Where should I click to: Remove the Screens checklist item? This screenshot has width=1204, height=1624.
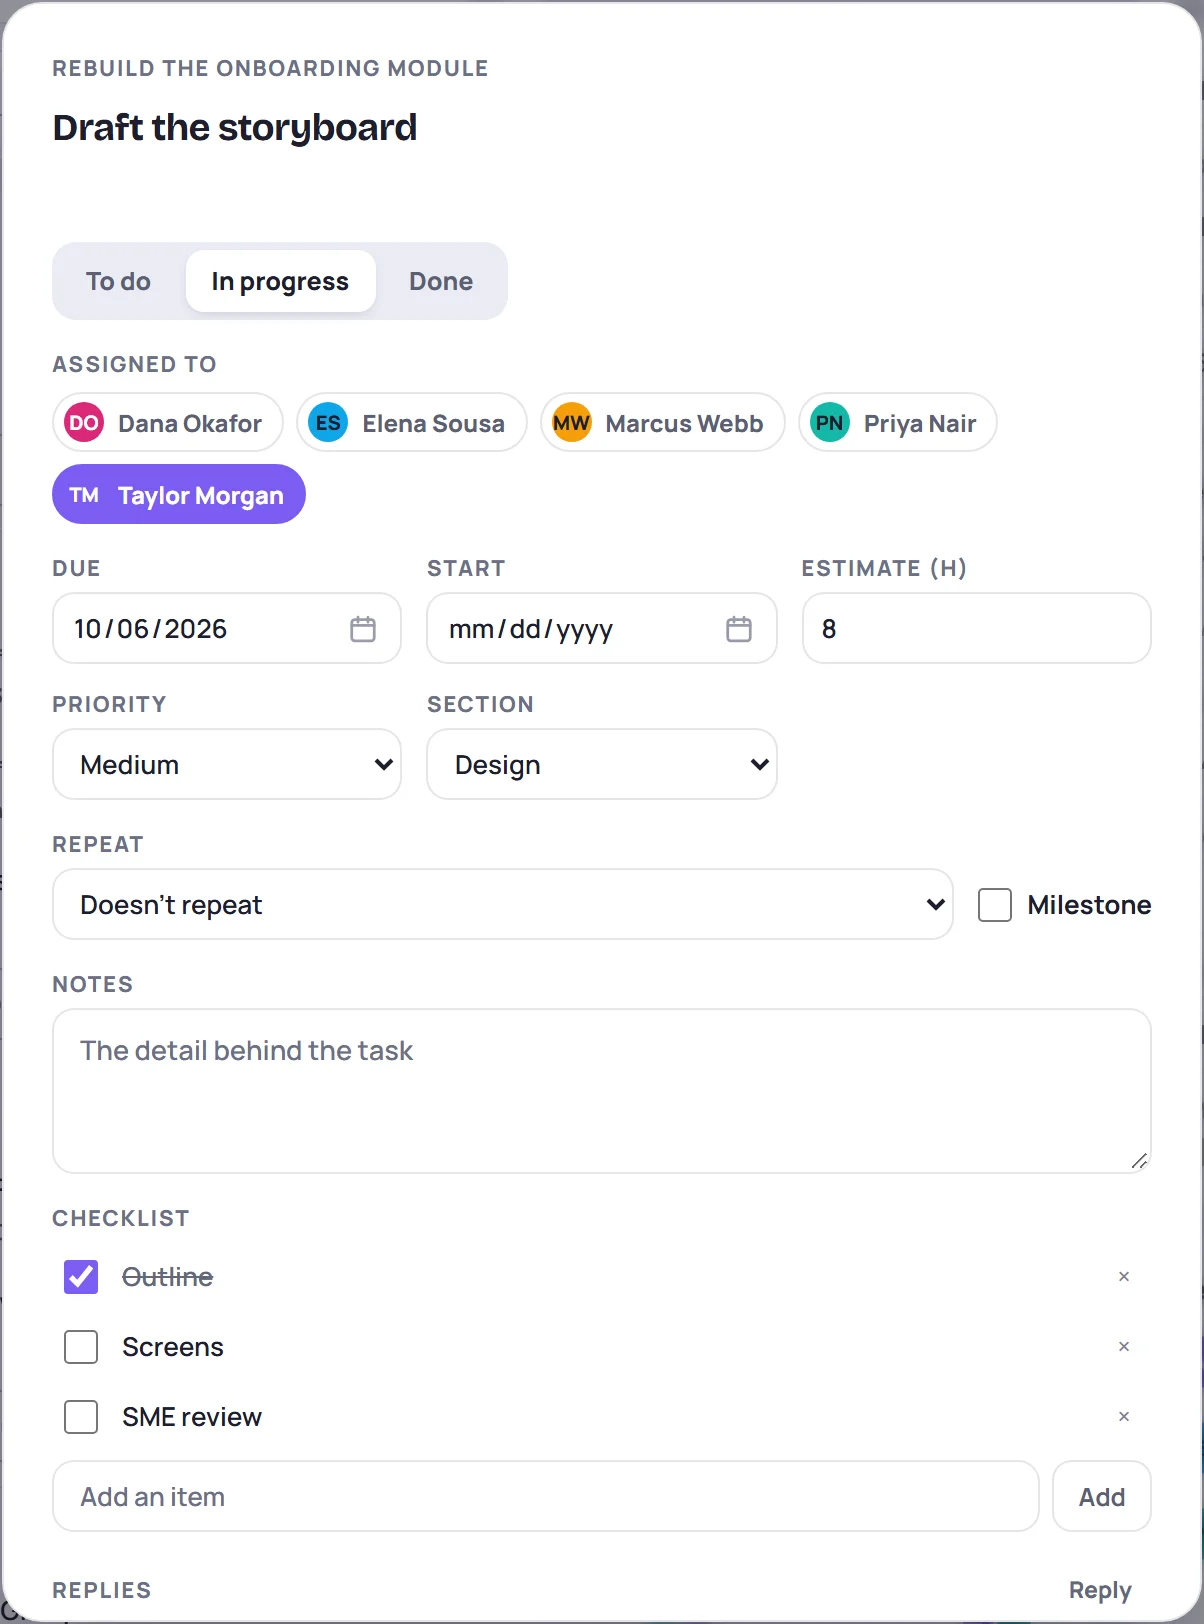[1124, 1347]
